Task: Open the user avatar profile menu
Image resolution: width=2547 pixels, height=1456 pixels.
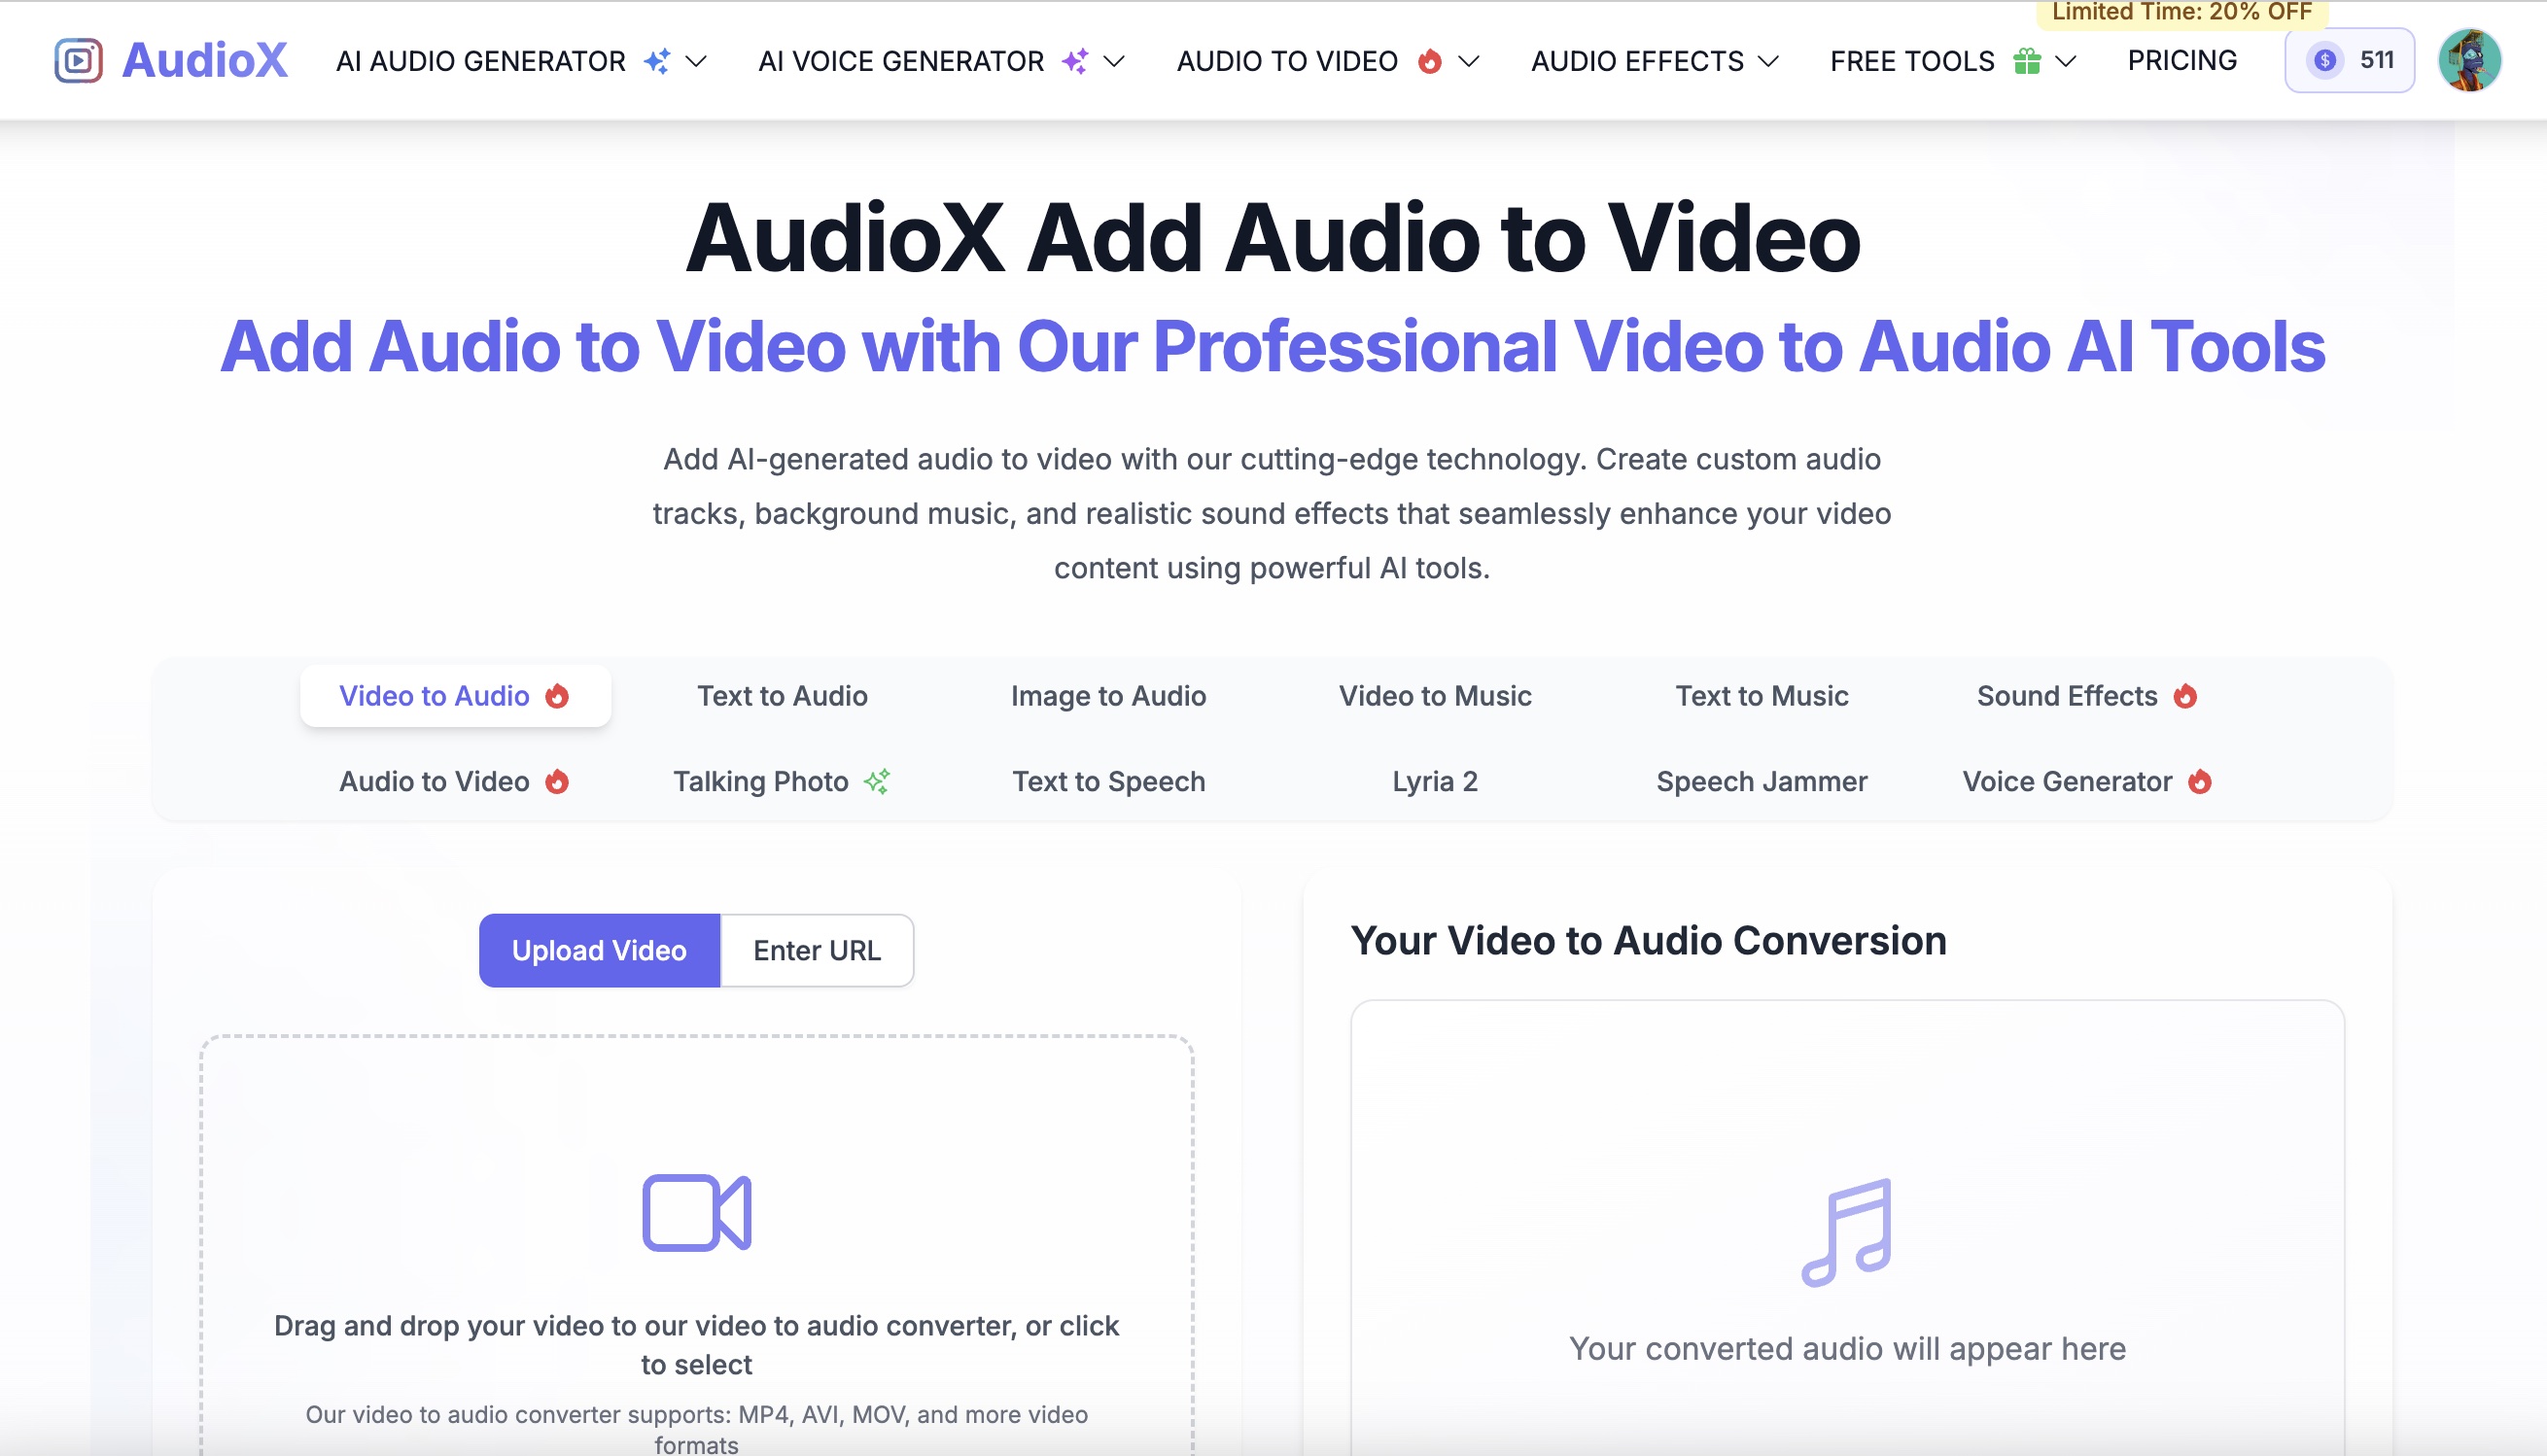Action: click(2471, 60)
